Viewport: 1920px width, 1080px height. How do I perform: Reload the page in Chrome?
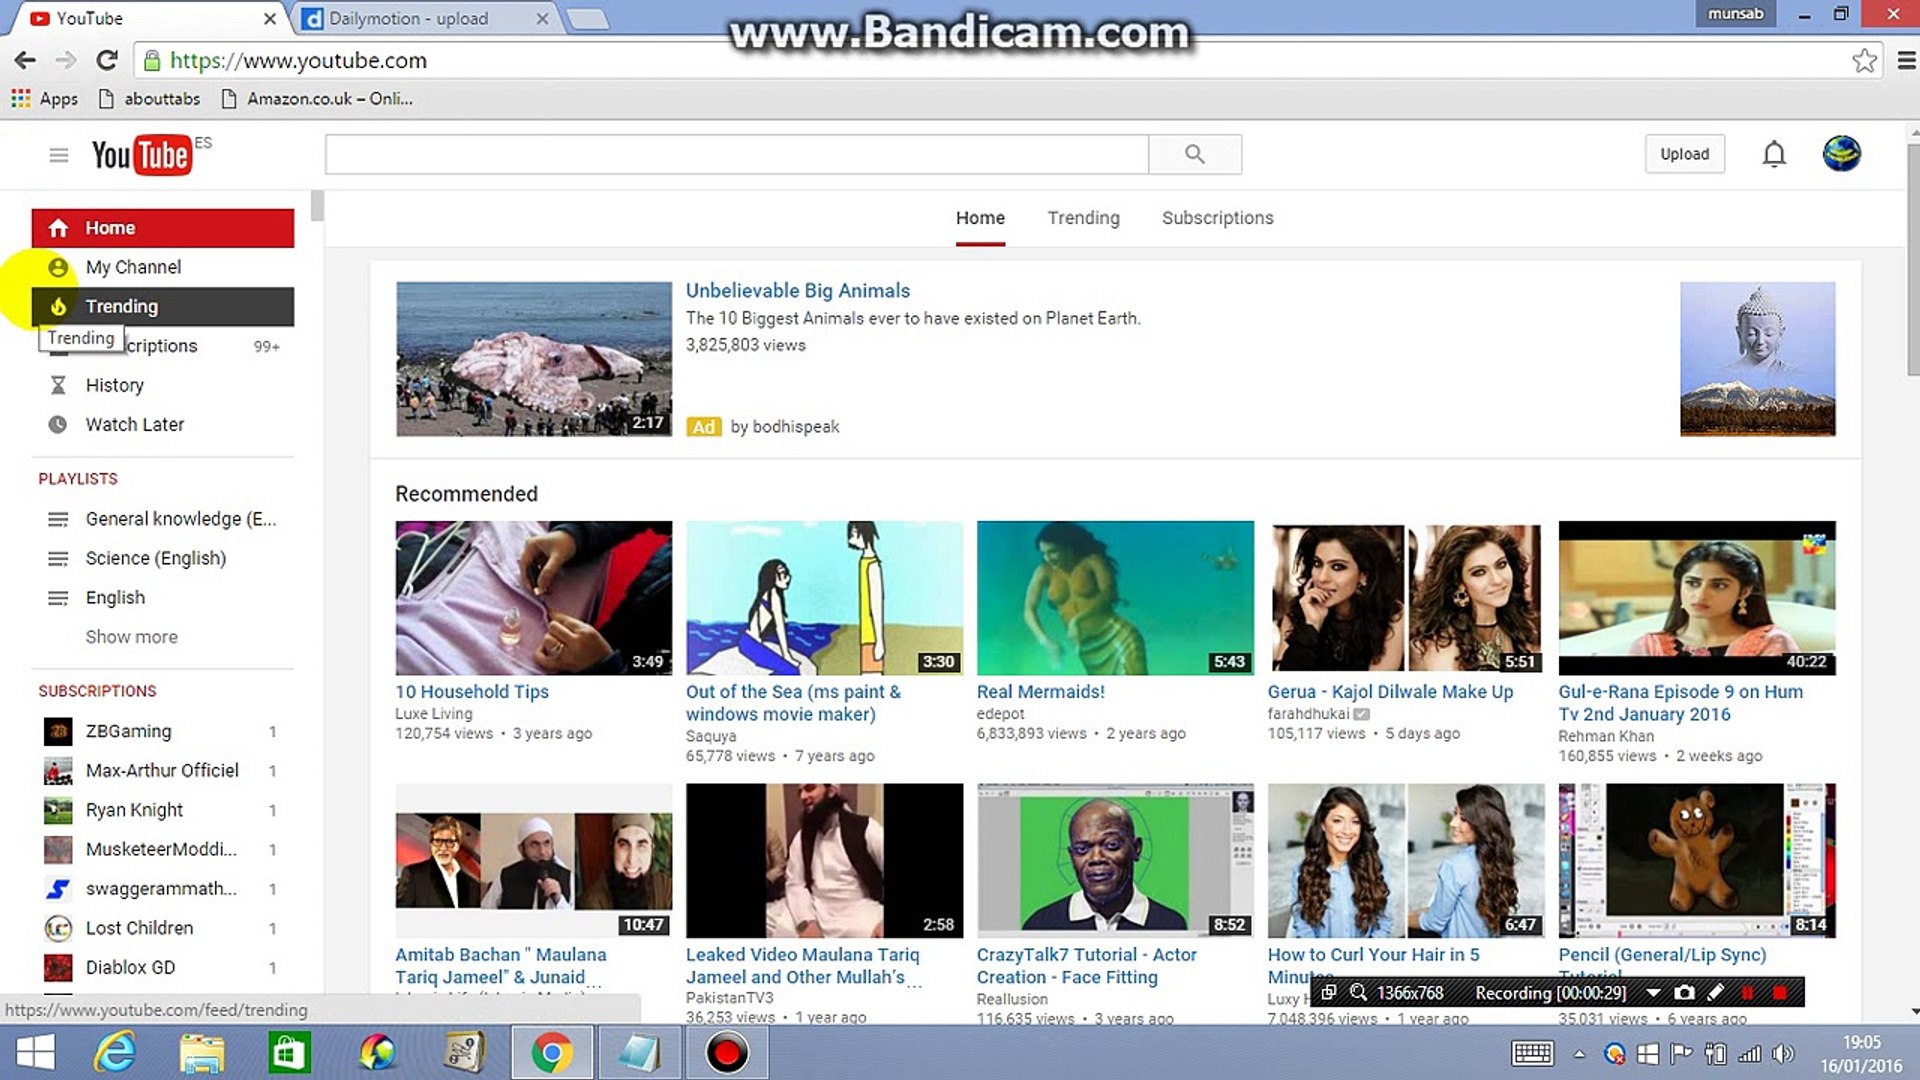coord(107,60)
